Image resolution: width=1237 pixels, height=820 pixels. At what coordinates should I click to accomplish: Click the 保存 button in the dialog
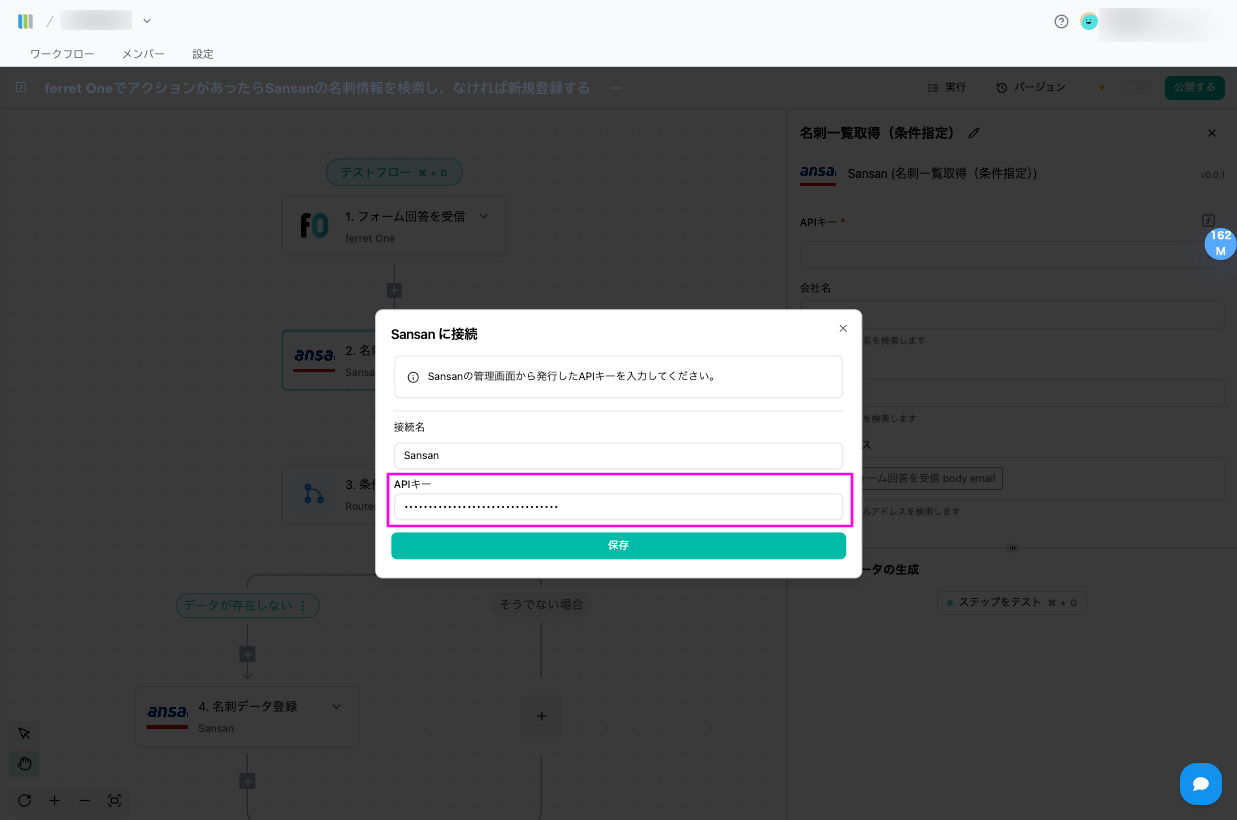(618, 546)
